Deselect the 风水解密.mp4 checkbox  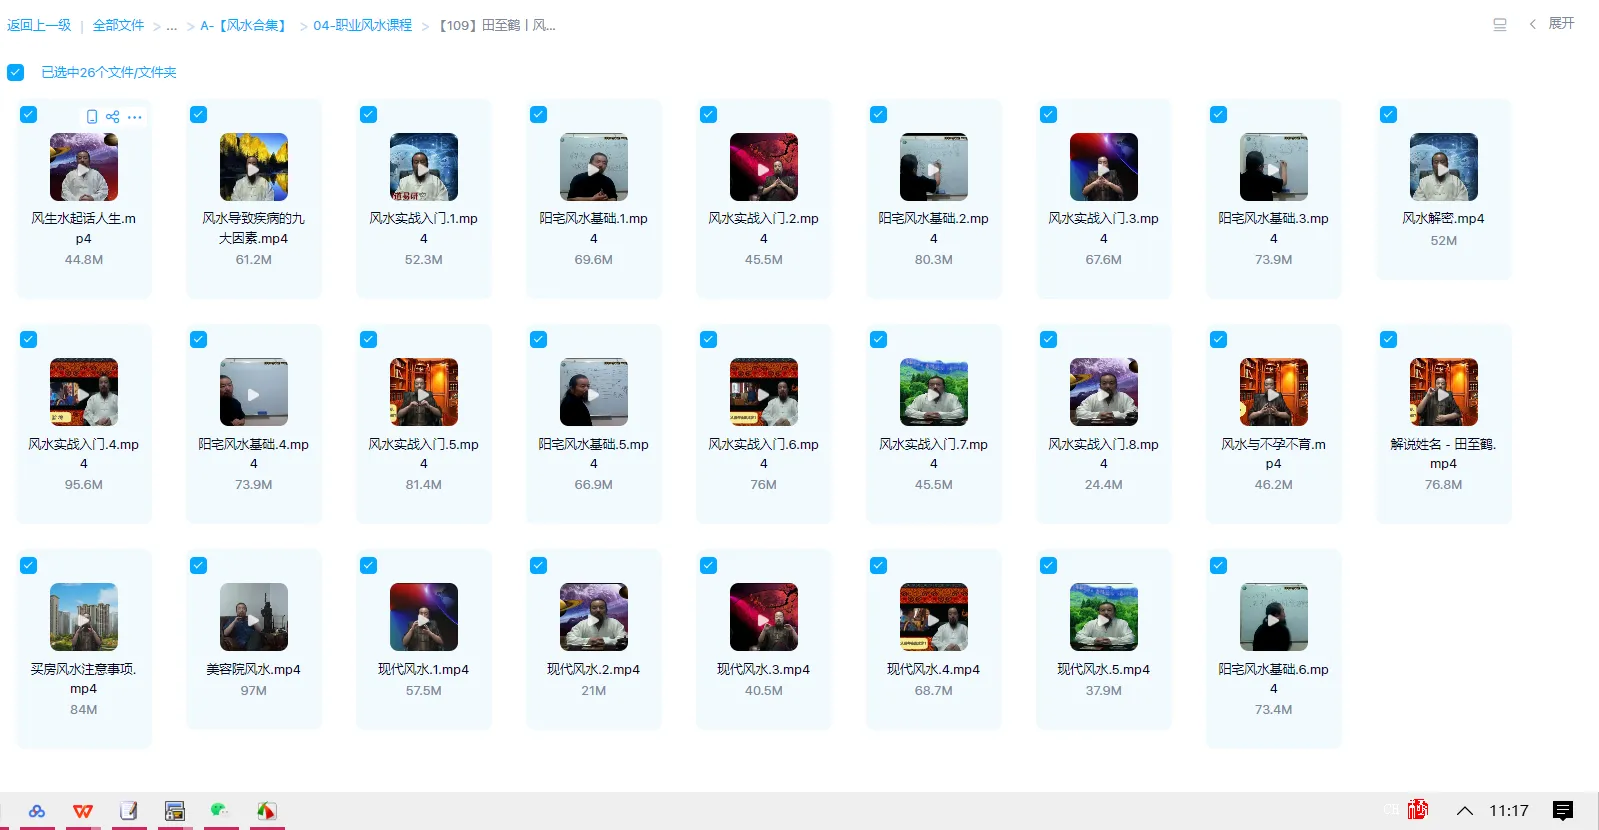[1388, 115]
